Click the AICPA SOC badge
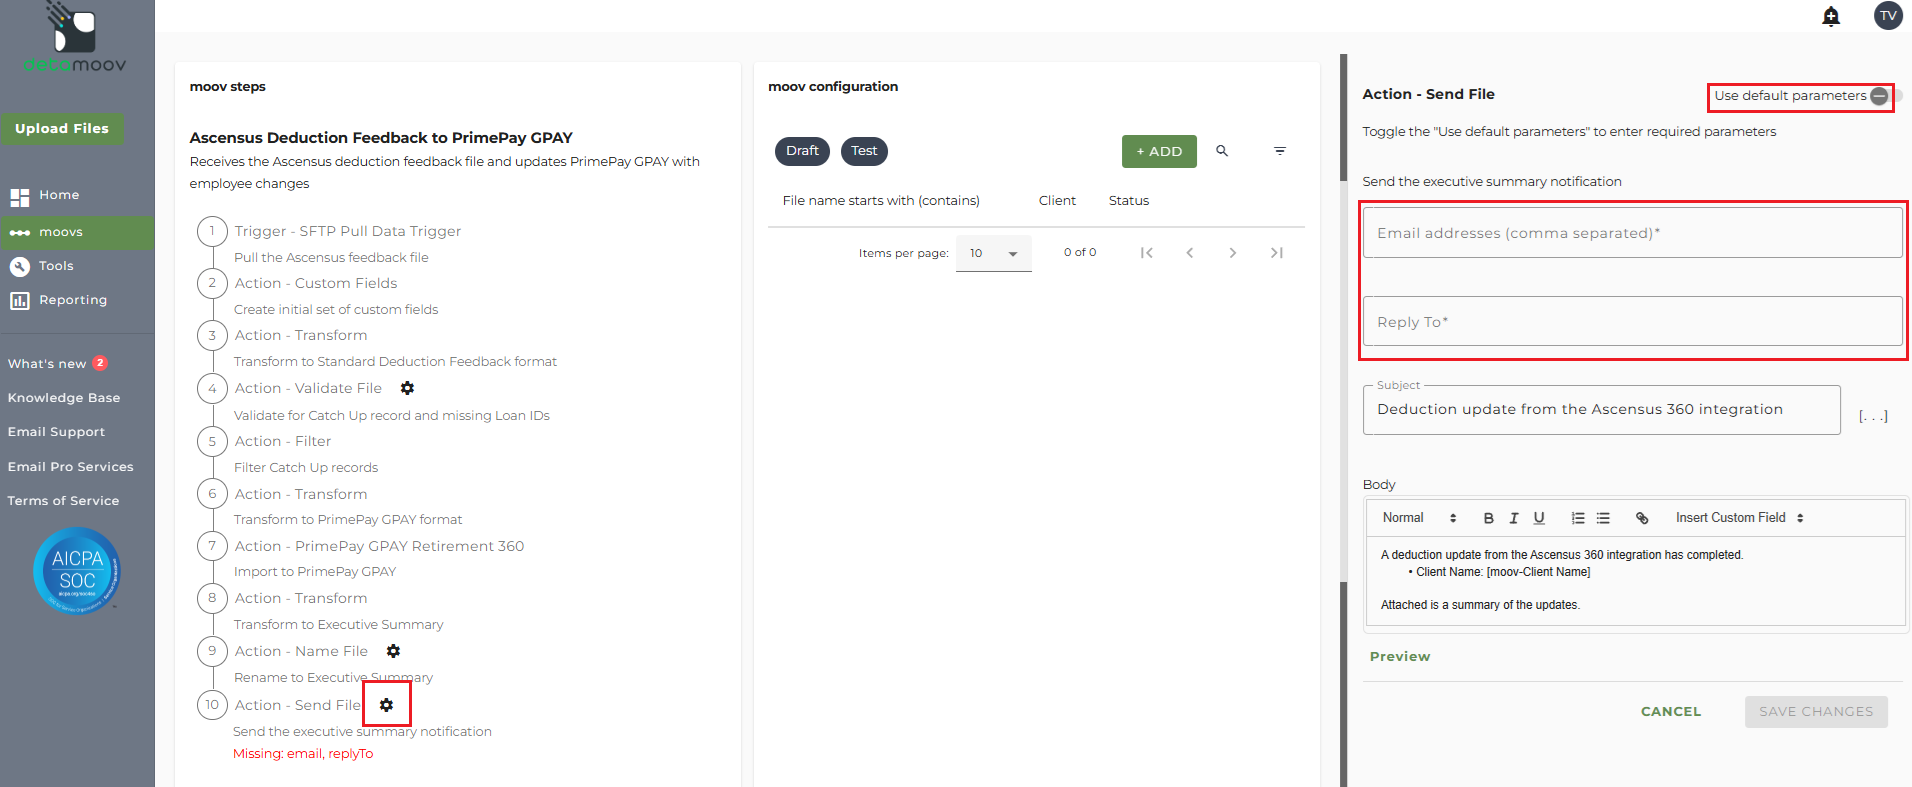 (77, 571)
